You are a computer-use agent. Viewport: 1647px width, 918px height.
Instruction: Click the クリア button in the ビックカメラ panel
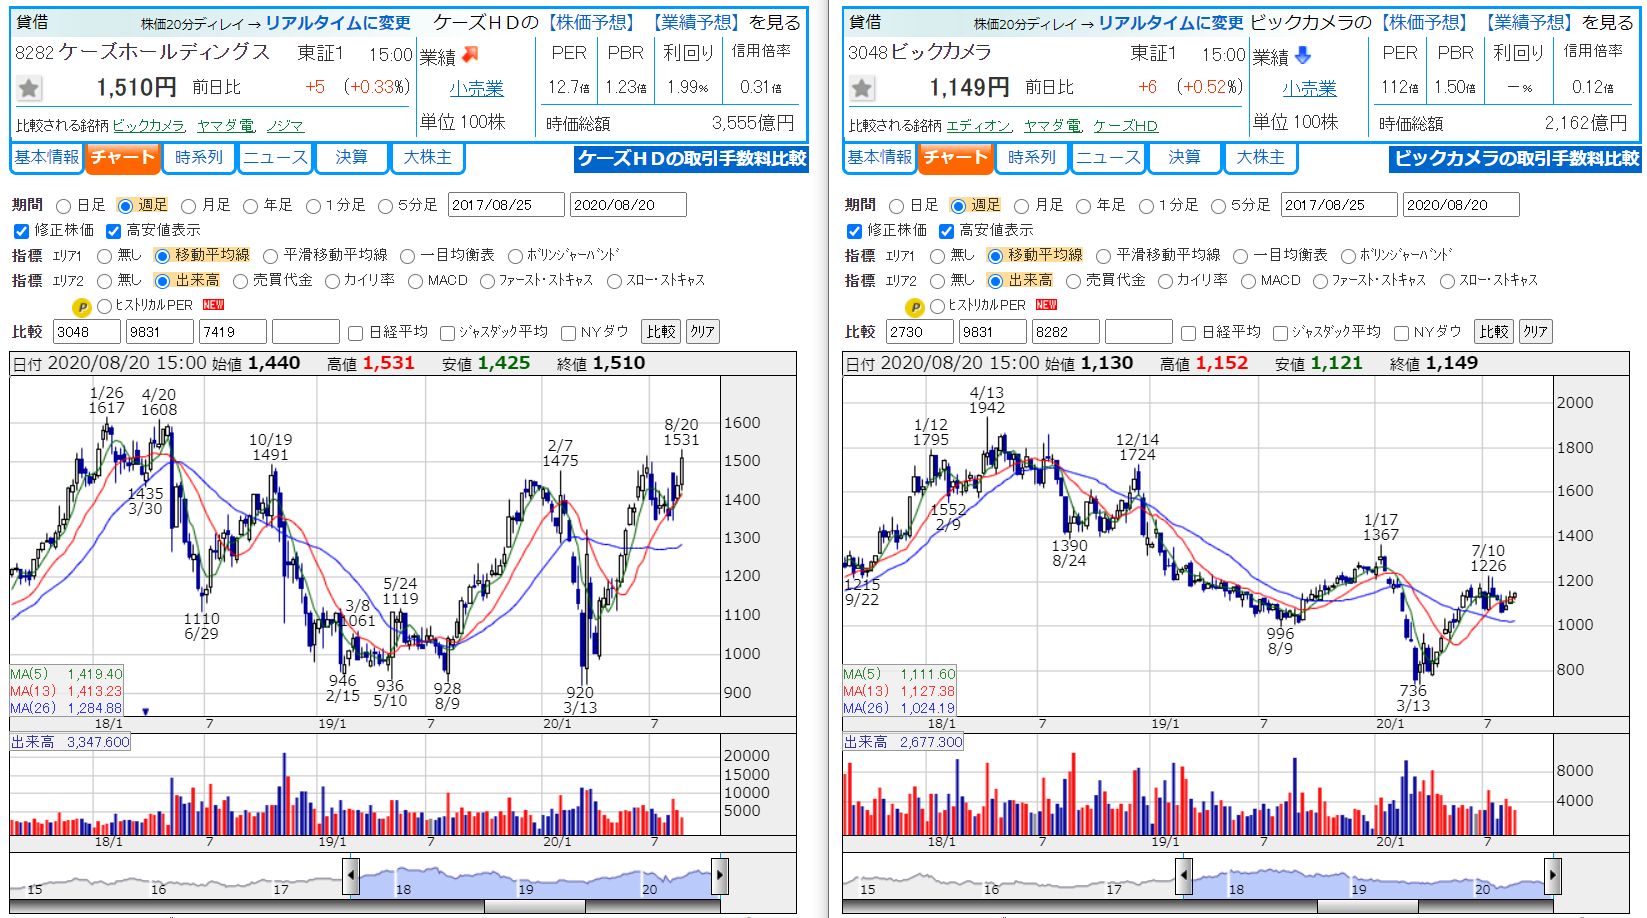click(x=1535, y=332)
